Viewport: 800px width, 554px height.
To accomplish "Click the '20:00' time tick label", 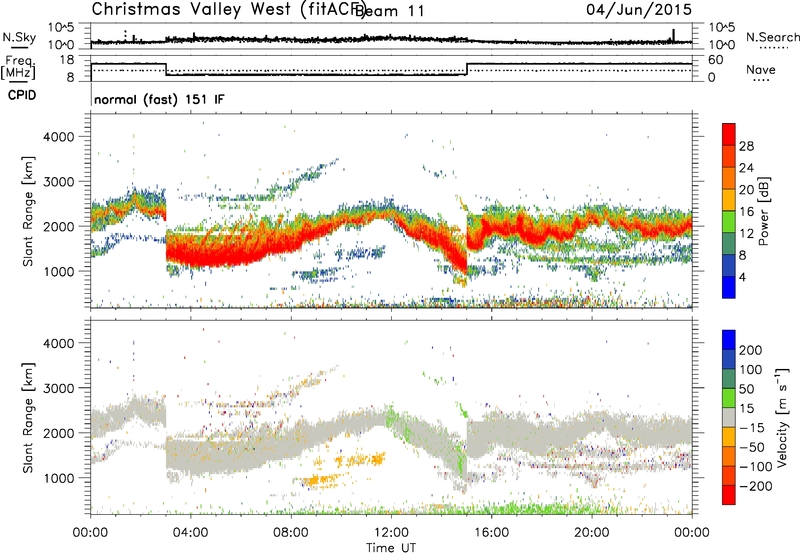I will point(591,533).
